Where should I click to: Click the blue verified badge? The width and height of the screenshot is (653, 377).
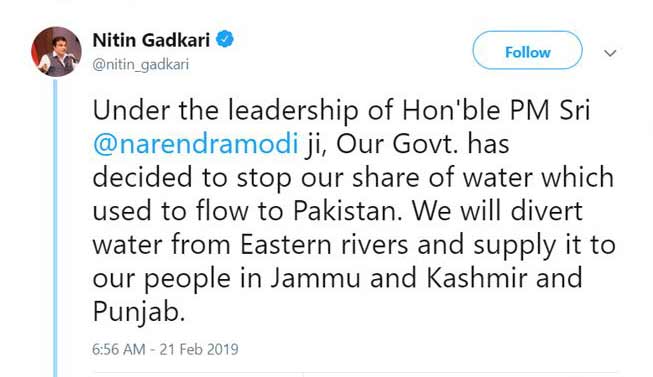pyautogui.click(x=225, y=40)
